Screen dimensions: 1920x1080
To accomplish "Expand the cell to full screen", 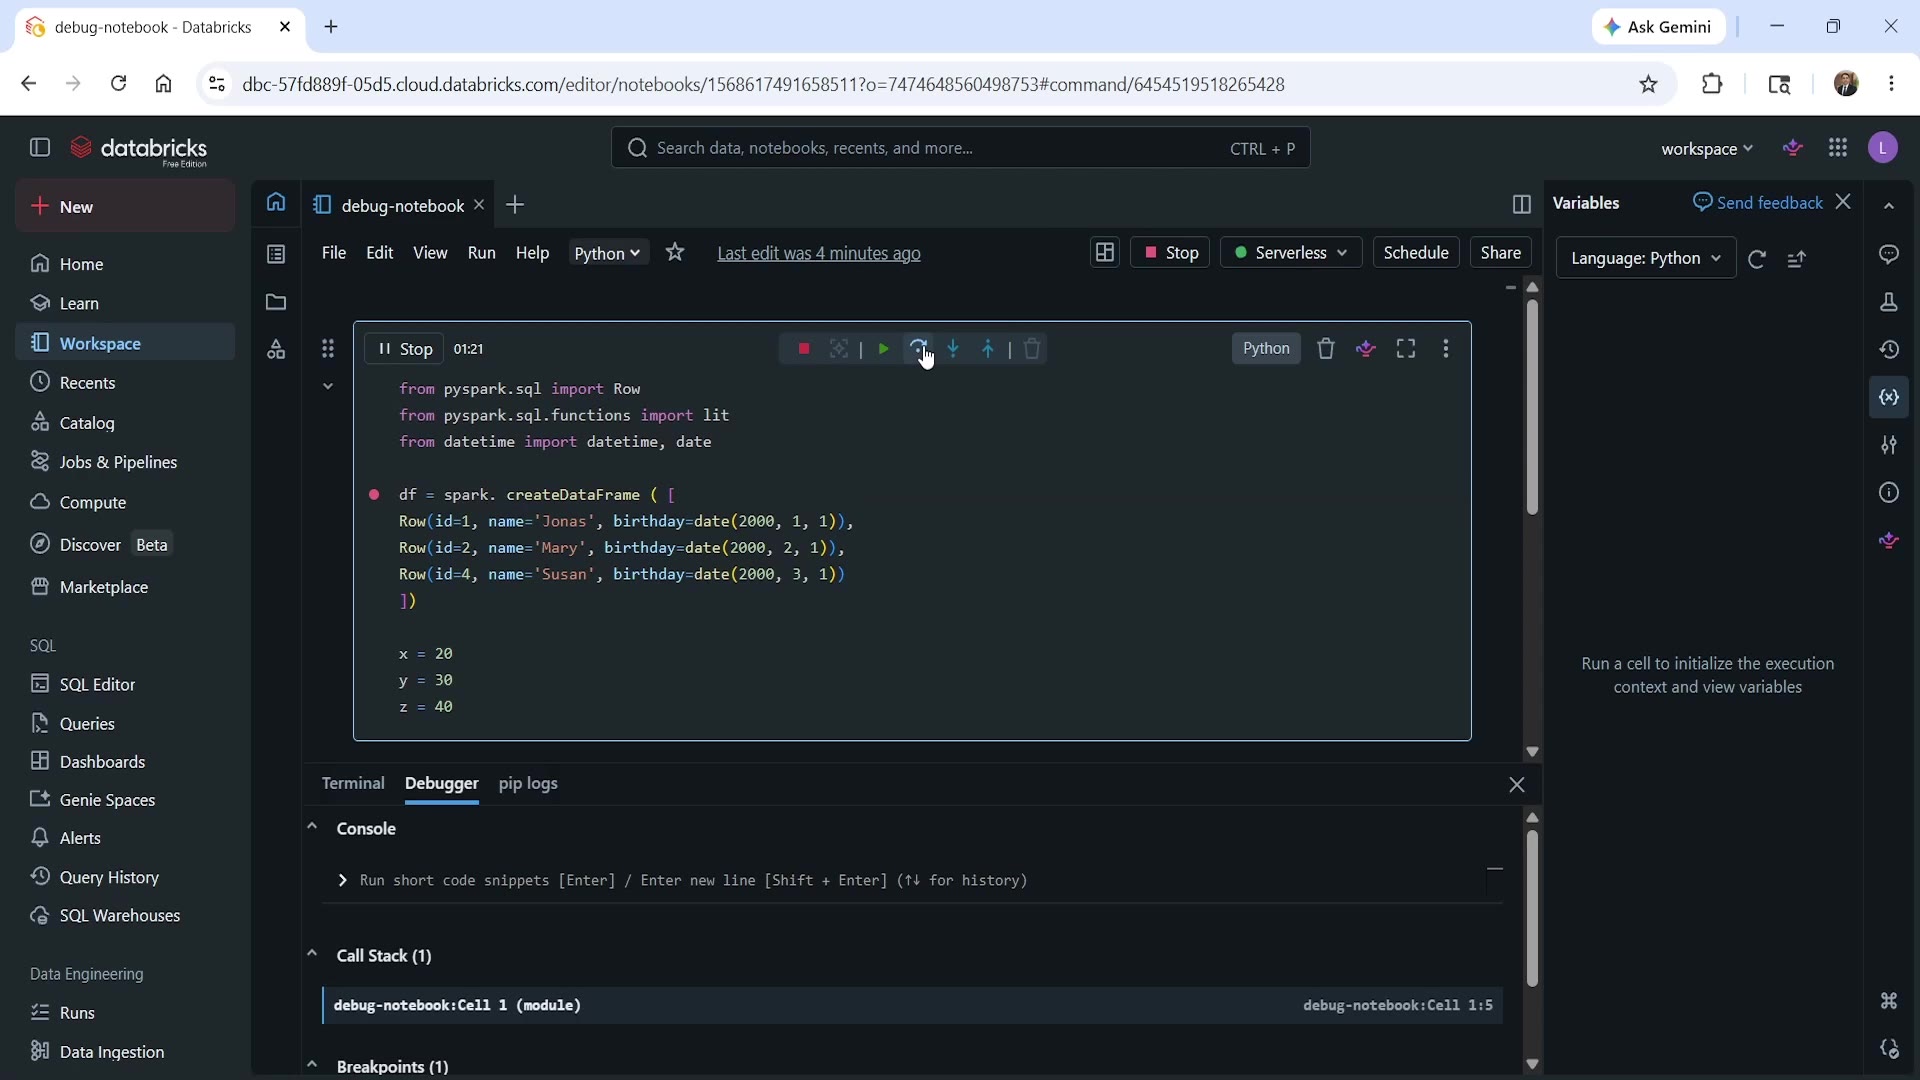I will [x=1406, y=349].
